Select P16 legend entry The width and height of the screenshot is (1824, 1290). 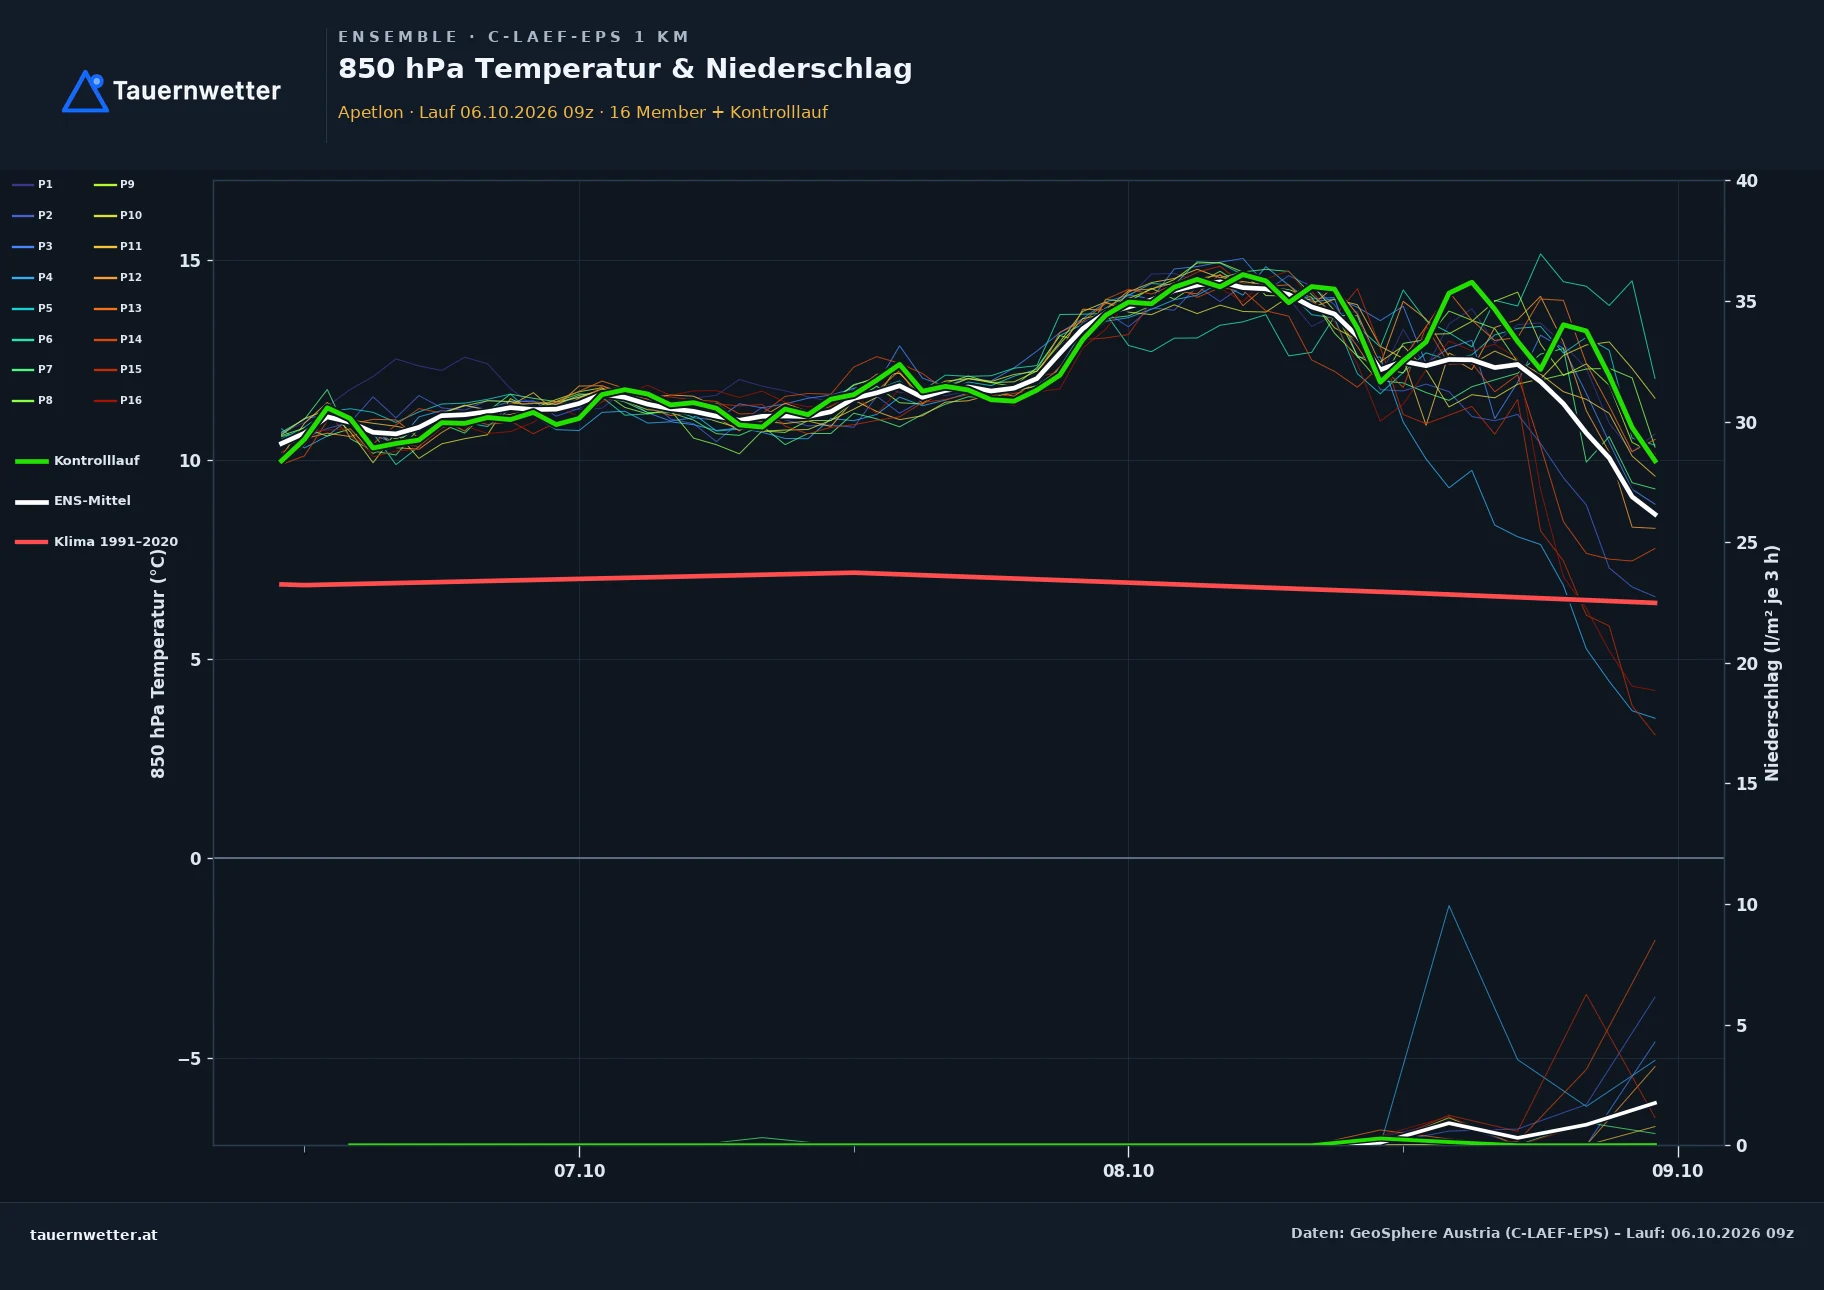[x=118, y=400]
